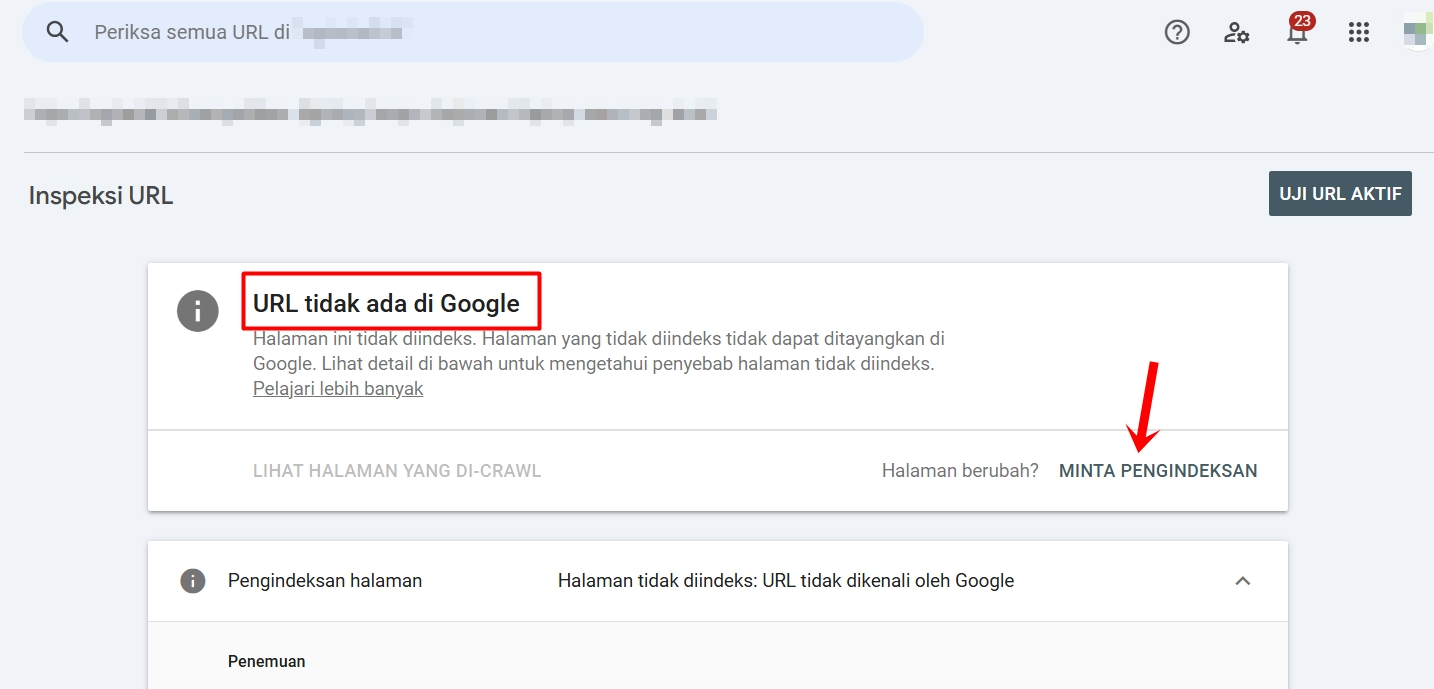This screenshot has width=1434, height=689.
Task: Open notifications bell with 23 badge
Action: [1298, 30]
